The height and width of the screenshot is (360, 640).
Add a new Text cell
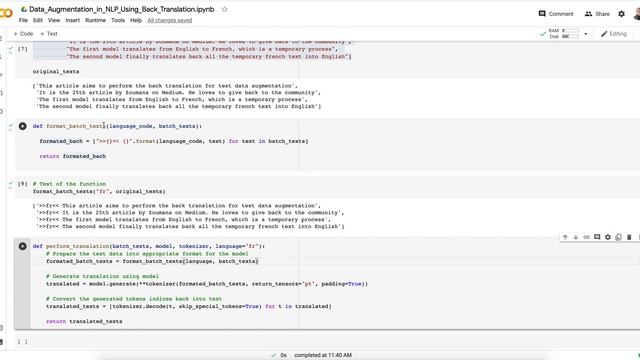(x=49, y=34)
